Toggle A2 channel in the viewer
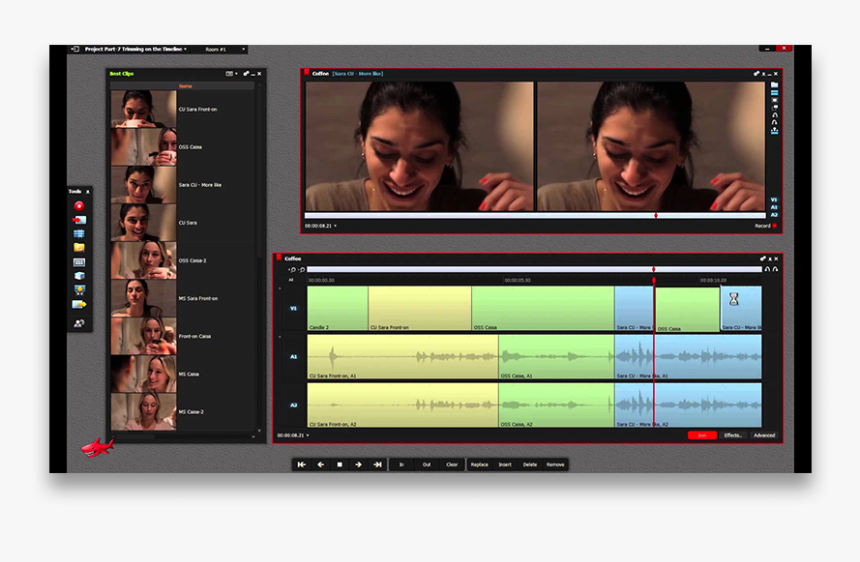 (x=774, y=214)
